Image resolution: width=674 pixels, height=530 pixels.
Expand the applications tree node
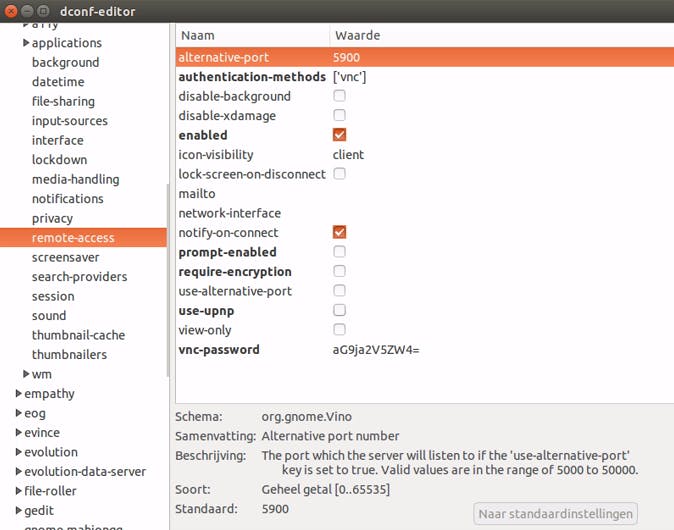(25, 43)
